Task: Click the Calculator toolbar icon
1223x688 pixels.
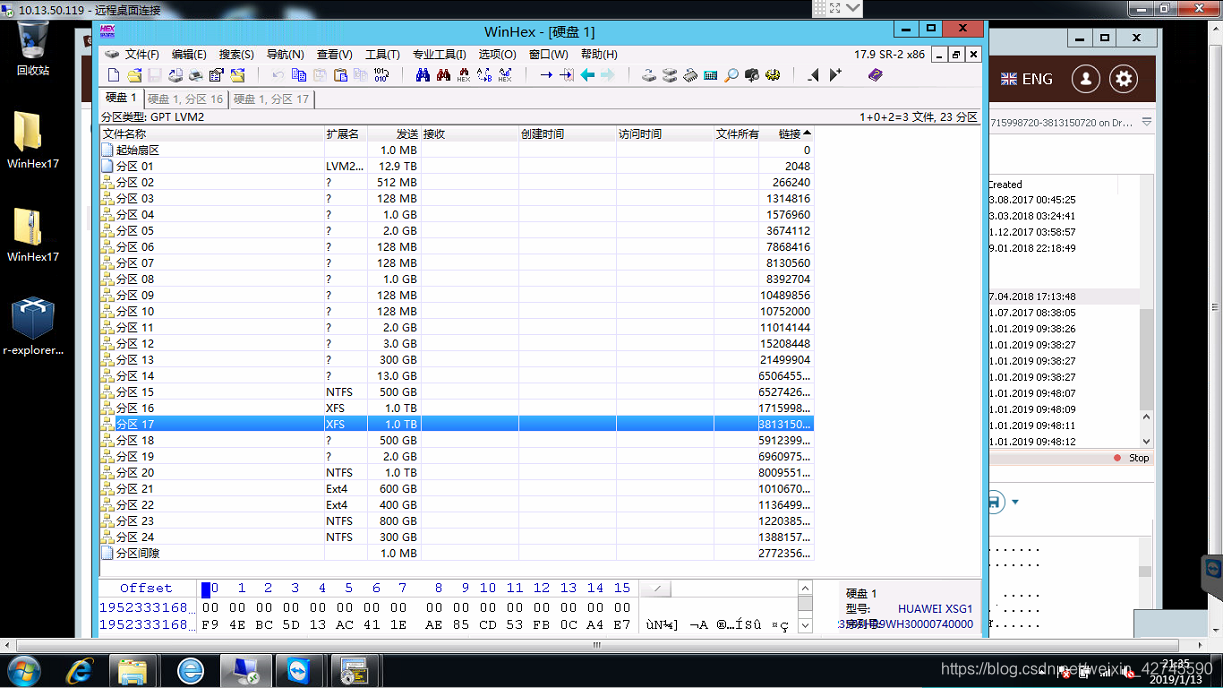Action: pos(711,75)
